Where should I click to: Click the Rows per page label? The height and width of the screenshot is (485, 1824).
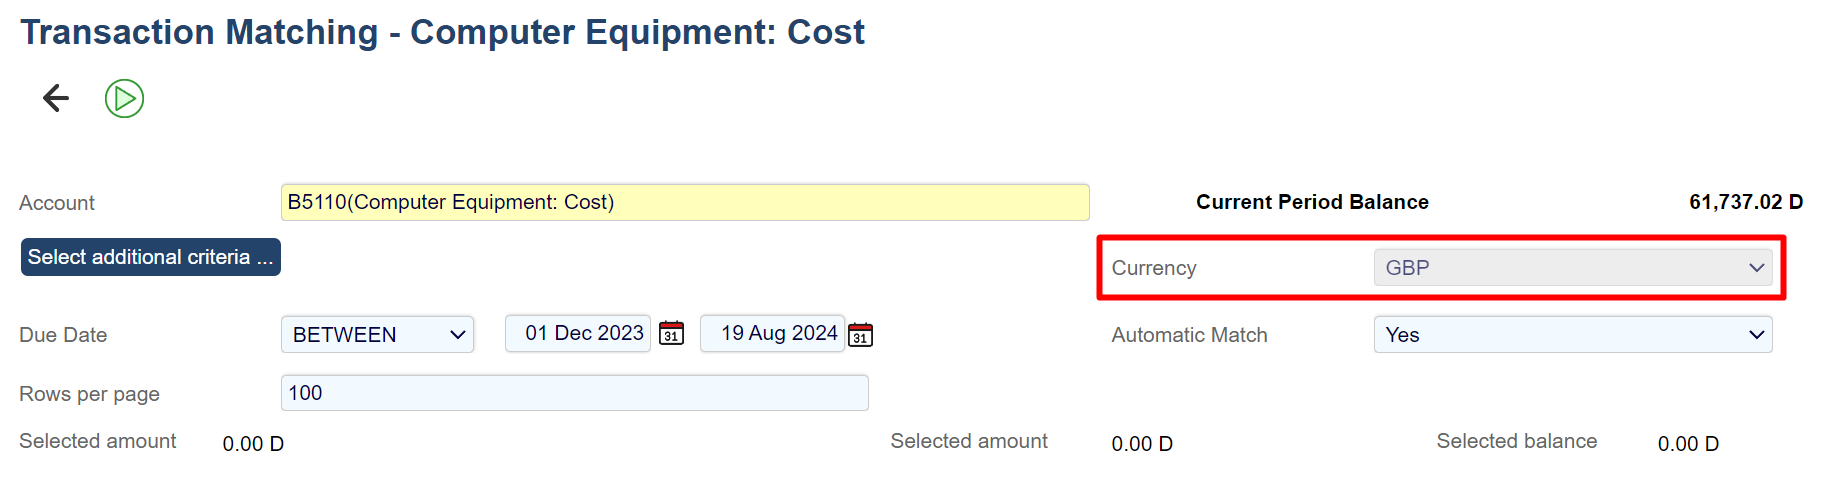pos(89,394)
